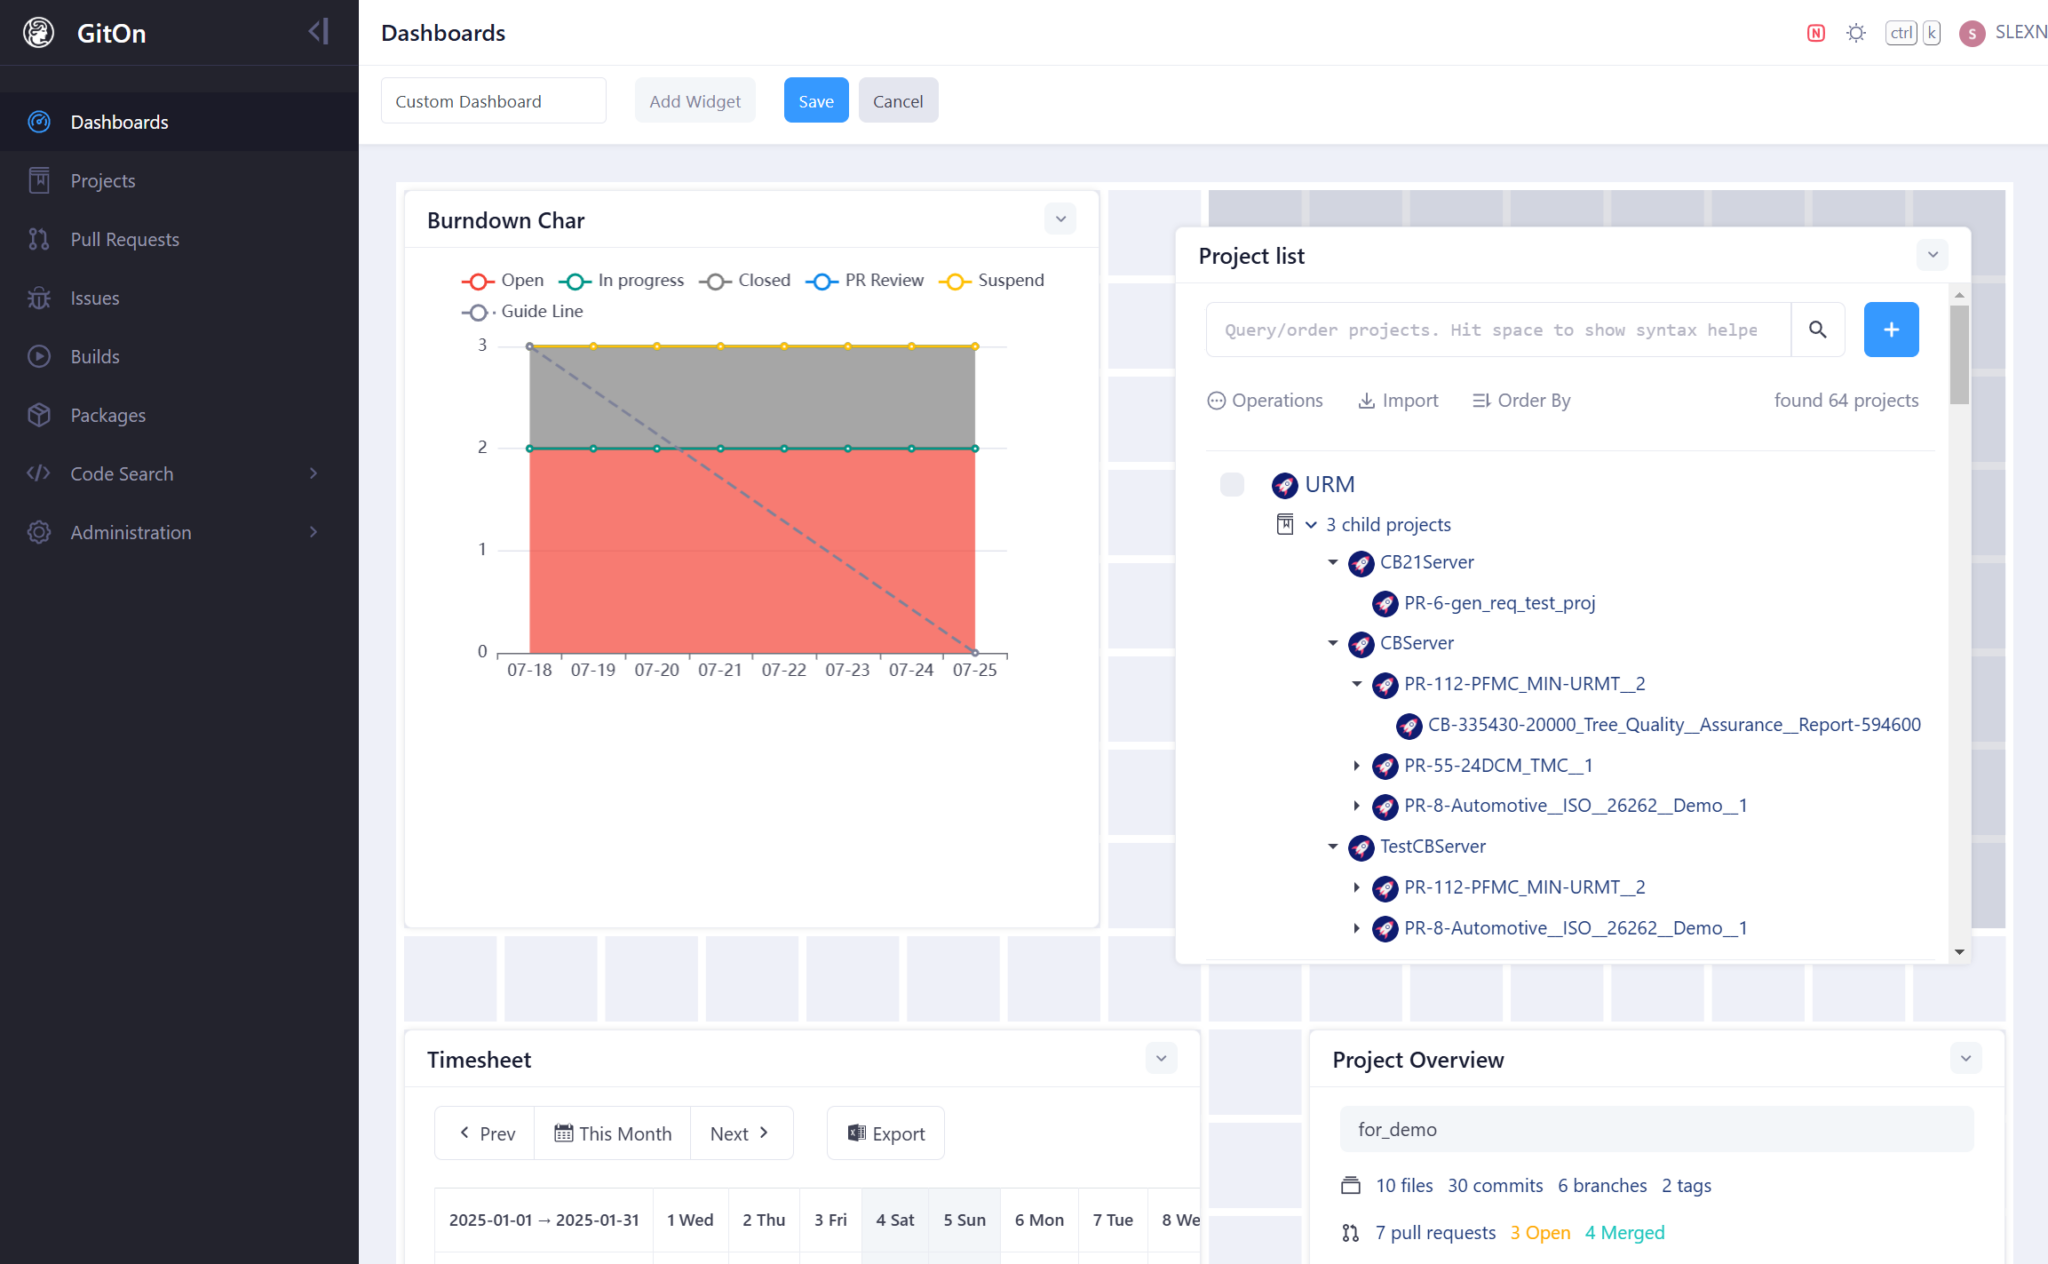Click the blue plus add project button

[1891, 329]
